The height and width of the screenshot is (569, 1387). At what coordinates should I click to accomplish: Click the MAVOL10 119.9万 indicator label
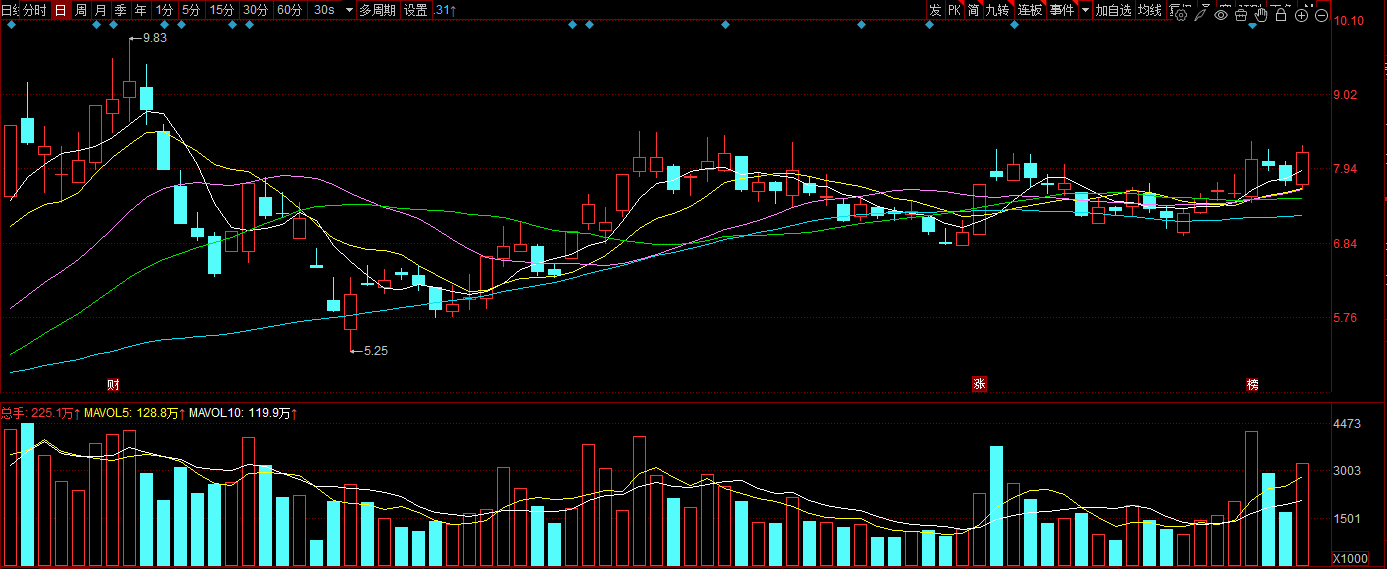(x=243, y=412)
